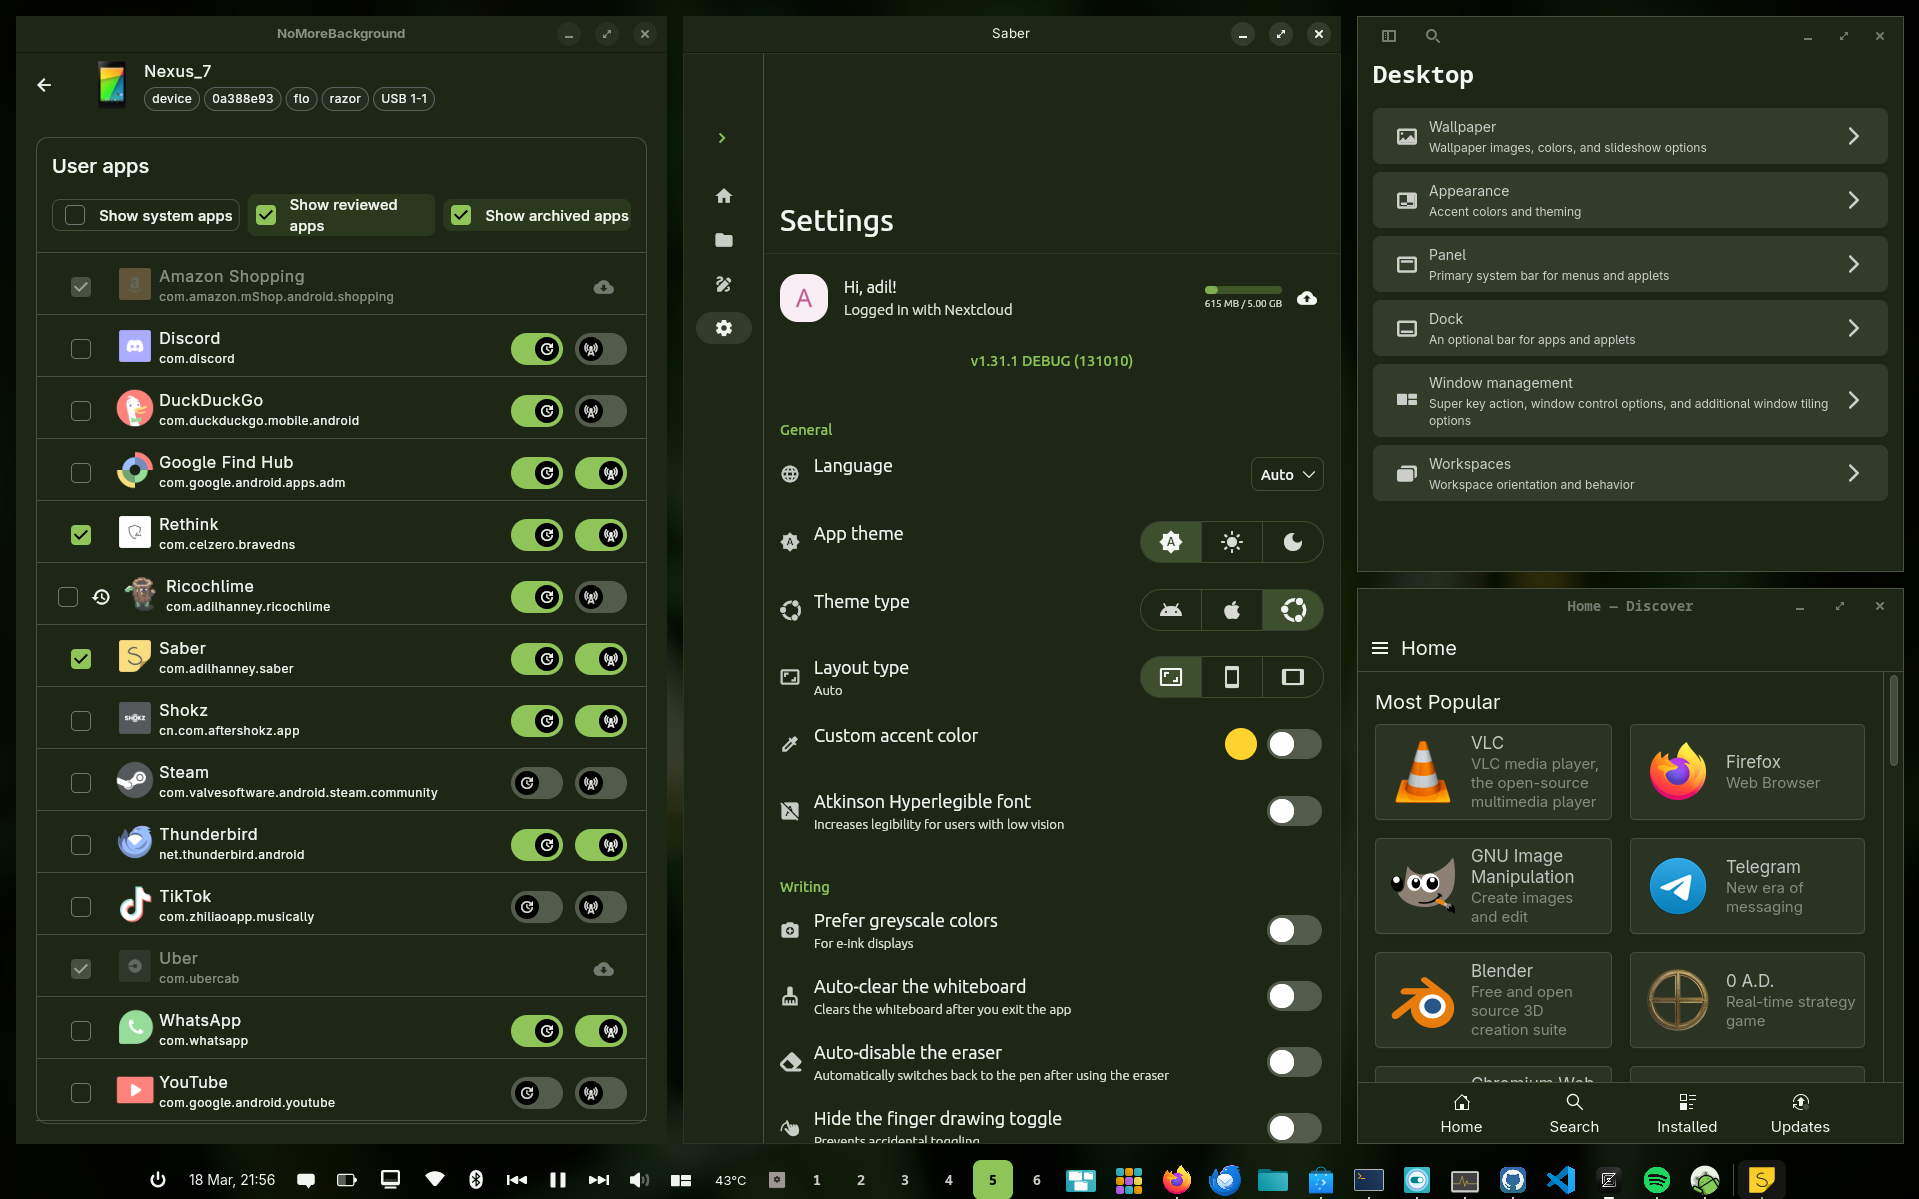Select dark moon app theme in Saber
Viewport: 1919px width, 1199px height.
[1293, 542]
